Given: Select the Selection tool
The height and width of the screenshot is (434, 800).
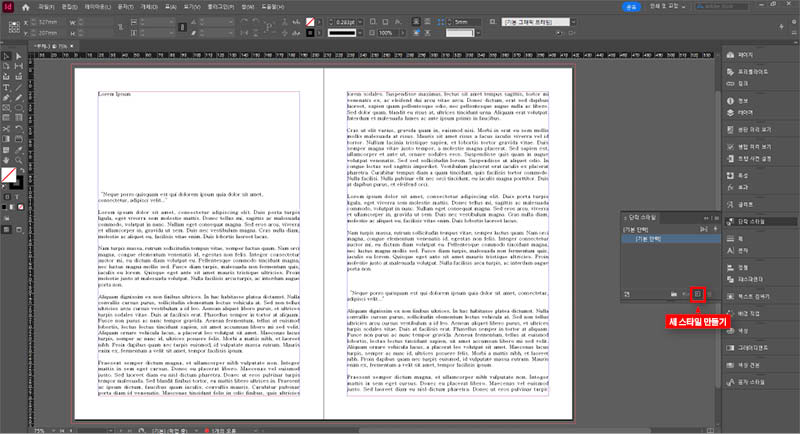Looking at the screenshot, I should coord(7,56).
